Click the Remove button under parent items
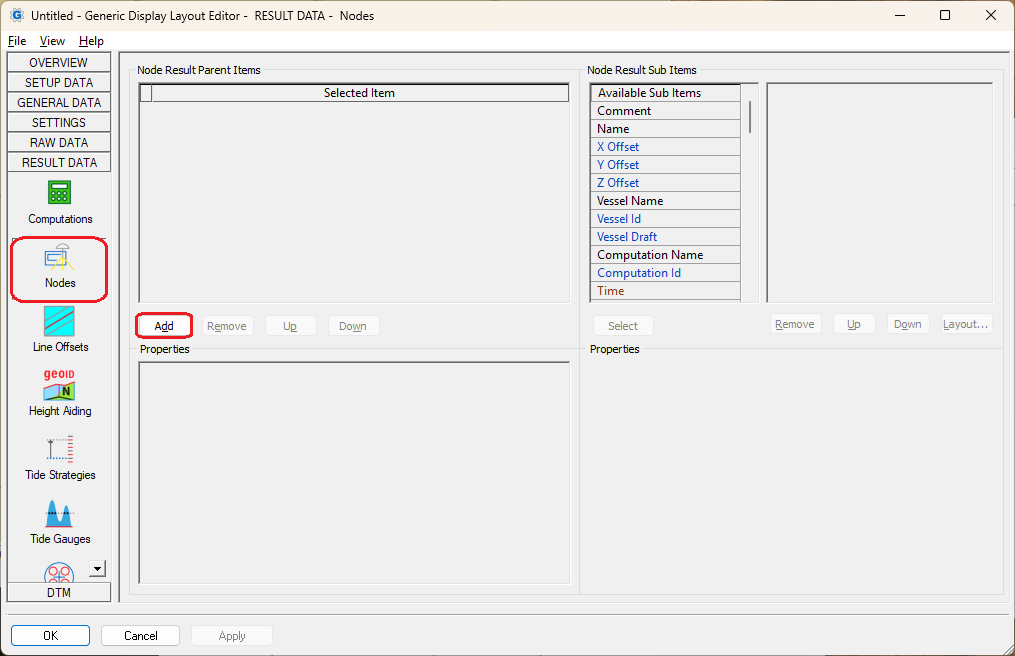 (x=227, y=326)
